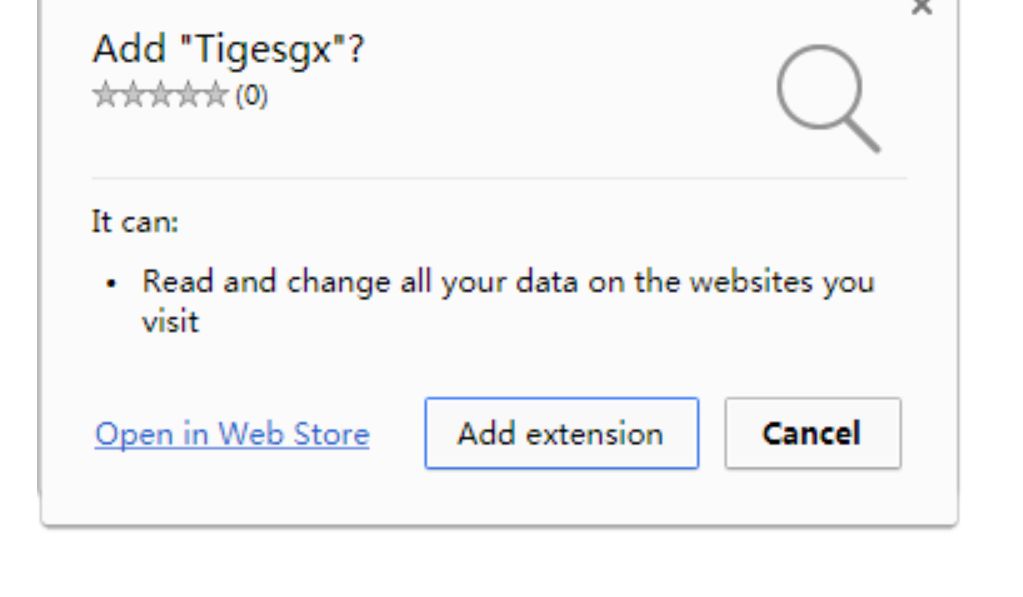Click the word "Read" in permission text
Viewport: 1023px width, 597px height.
click(x=178, y=282)
